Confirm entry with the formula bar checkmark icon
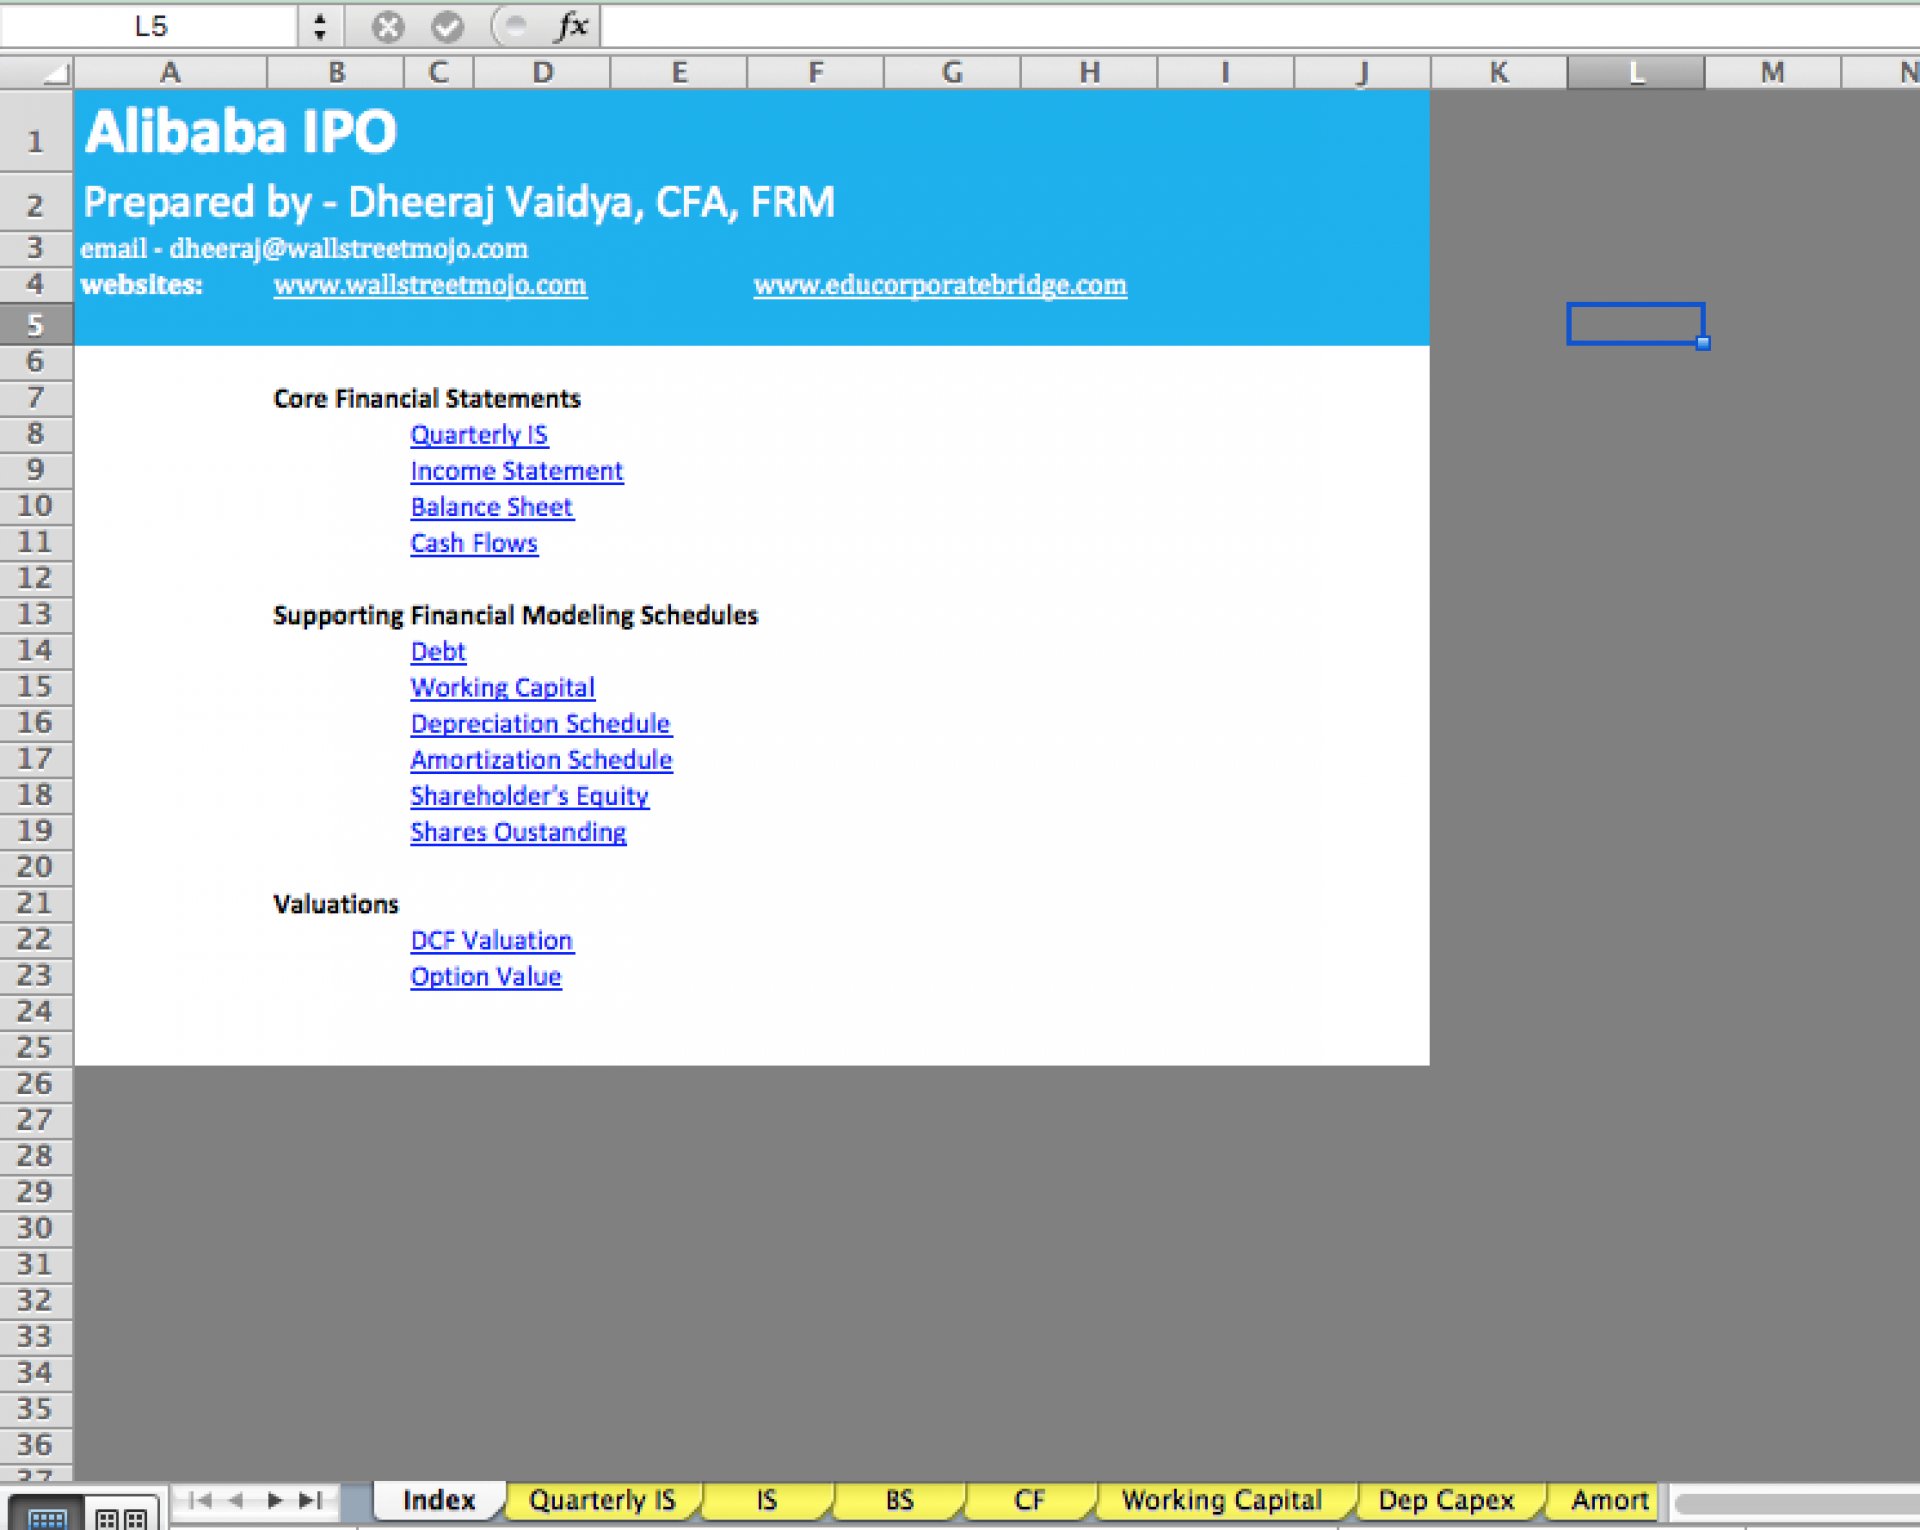 click(447, 27)
